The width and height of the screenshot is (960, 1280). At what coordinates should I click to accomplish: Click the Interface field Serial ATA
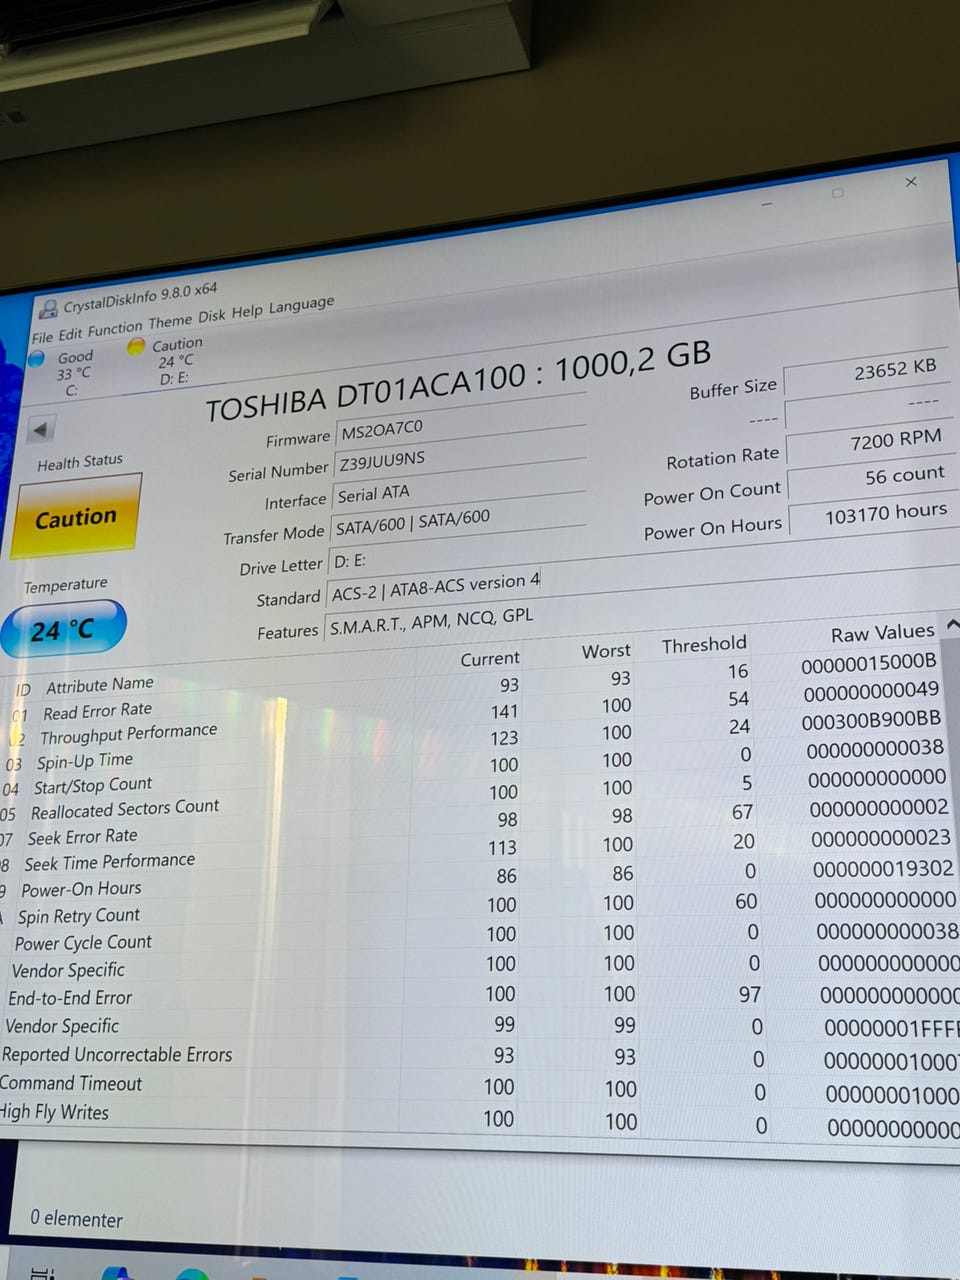tap(458, 484)
